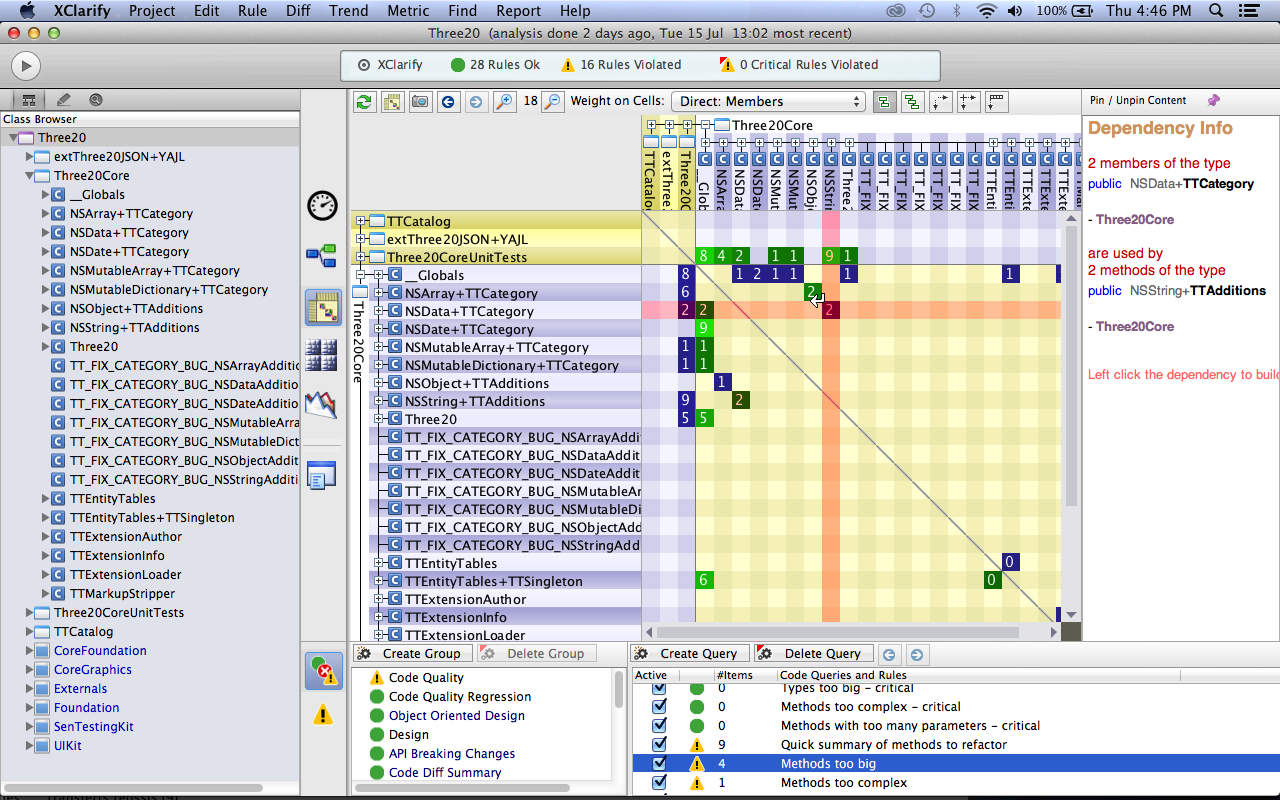
Task: Expand UIKit in the class browser
Action: [x=30, y=746]
